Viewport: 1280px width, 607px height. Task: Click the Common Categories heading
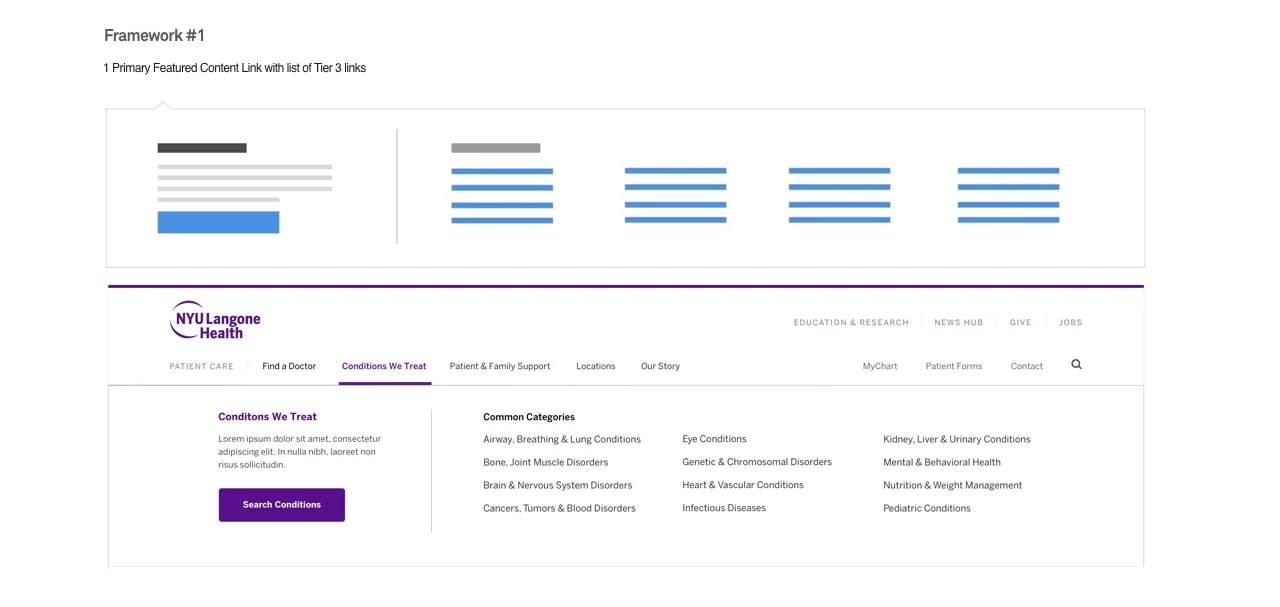click(529, 417)
